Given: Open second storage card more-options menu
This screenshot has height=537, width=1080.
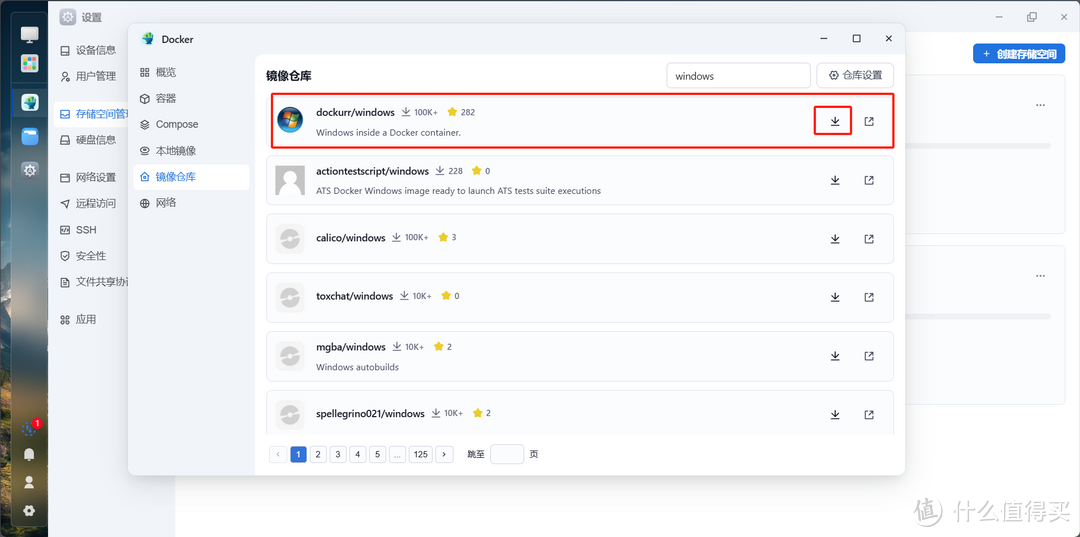Looking at the screenshot, I should pyautogui.click(x=1040, y=275).
